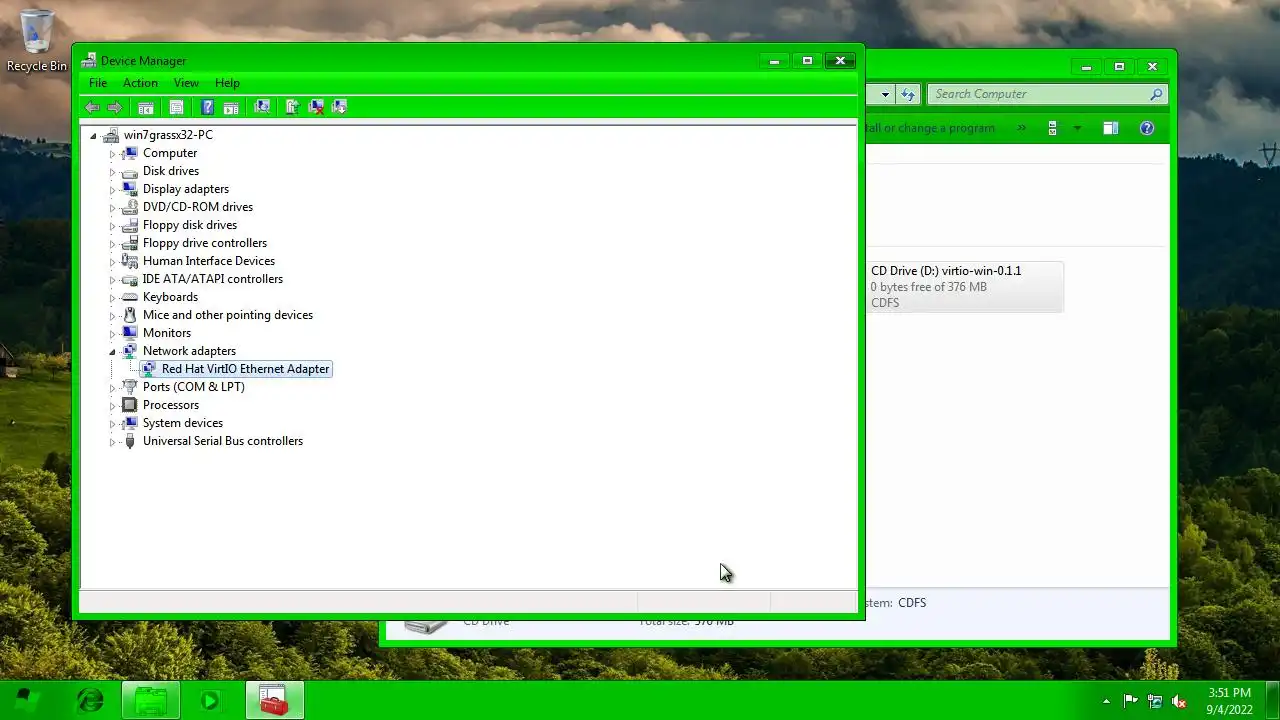
Task: Click the Change your view icon in Explorer
Action: click(x=1052, y=128)
